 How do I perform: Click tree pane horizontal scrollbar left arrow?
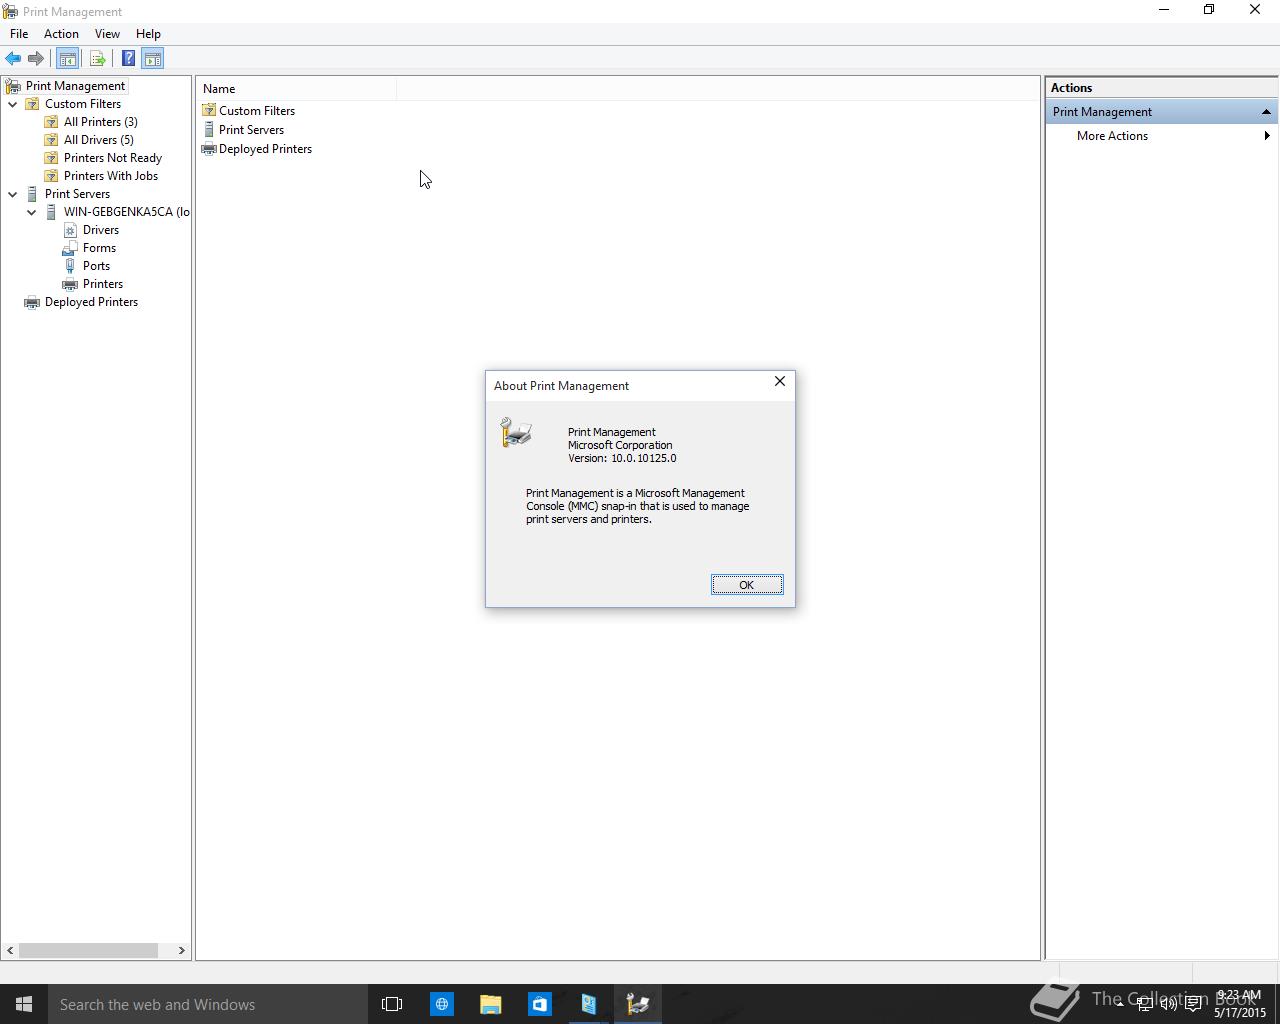(x=10, y=950)
